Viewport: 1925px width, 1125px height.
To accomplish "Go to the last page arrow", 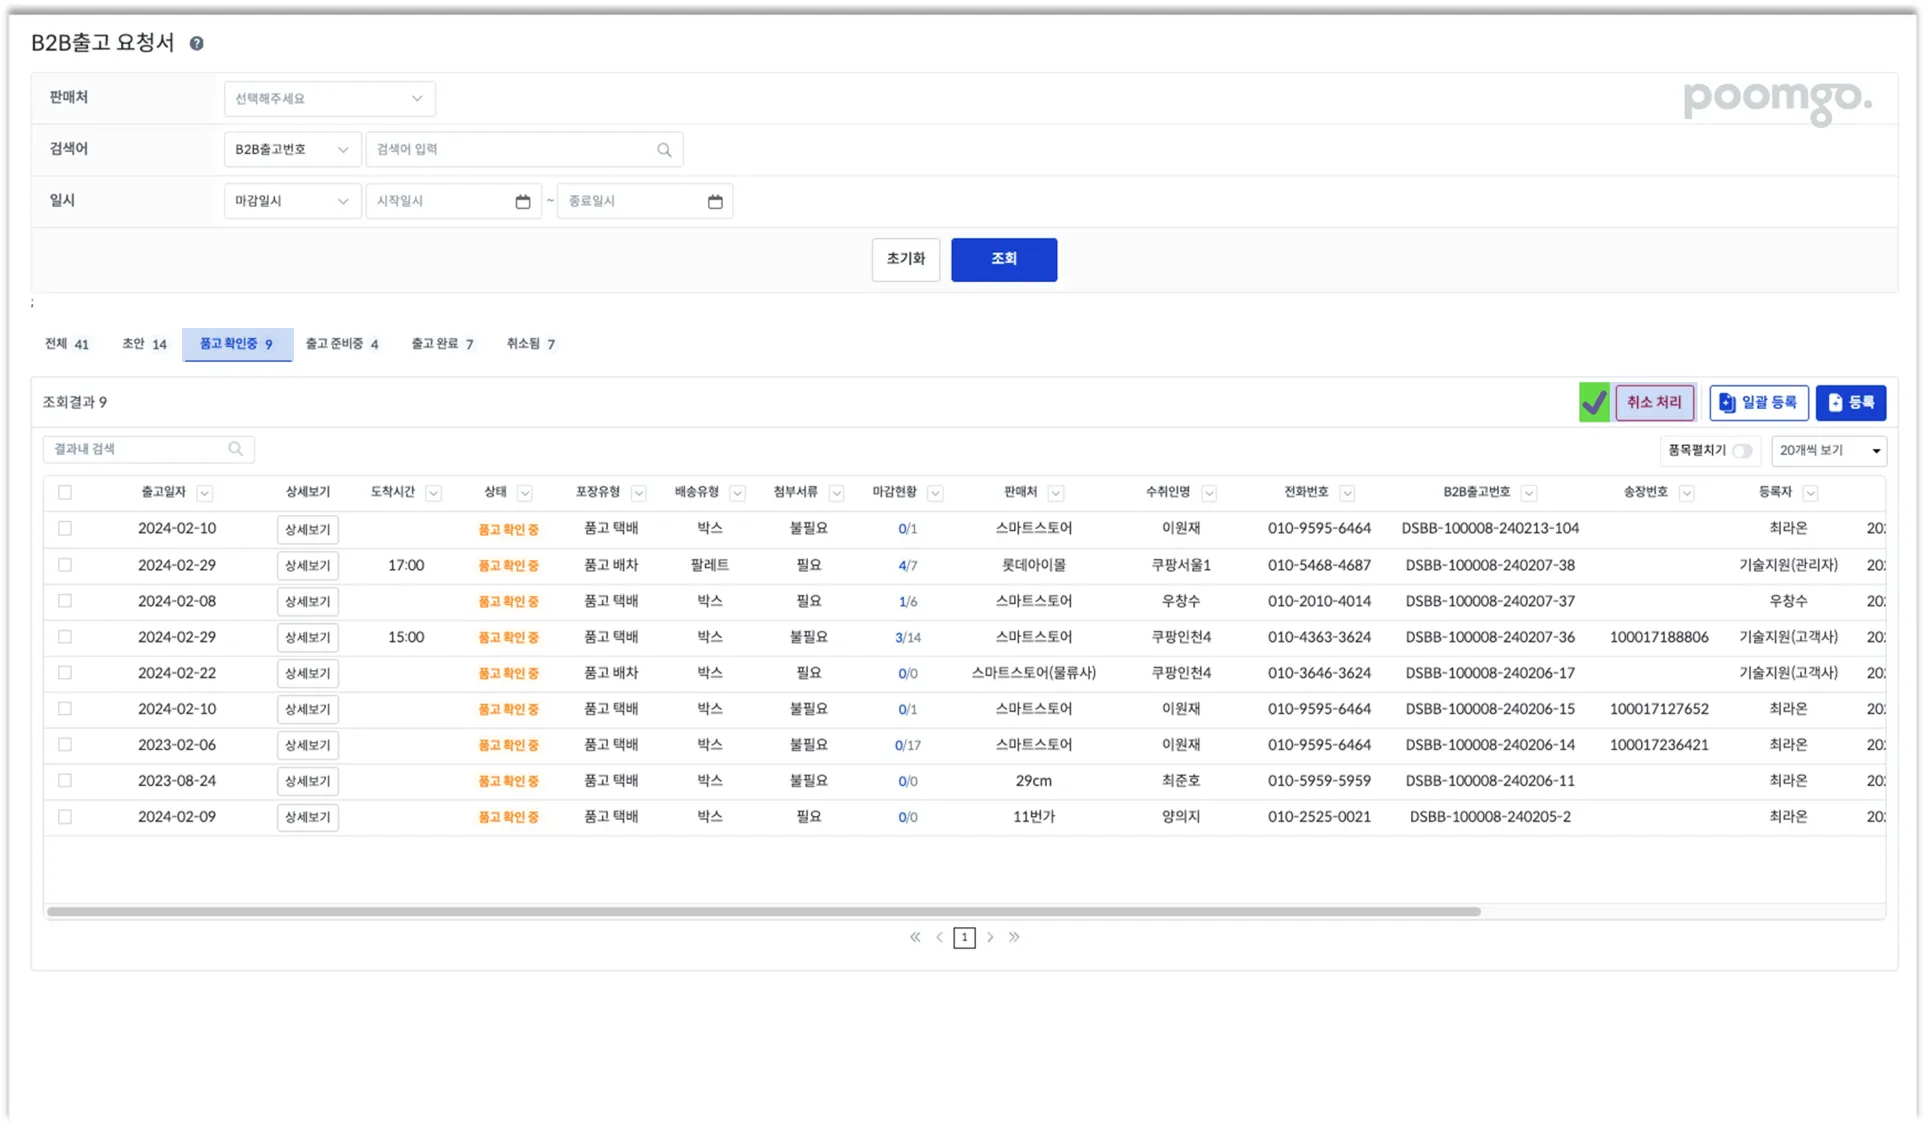I will (1014, 937).
